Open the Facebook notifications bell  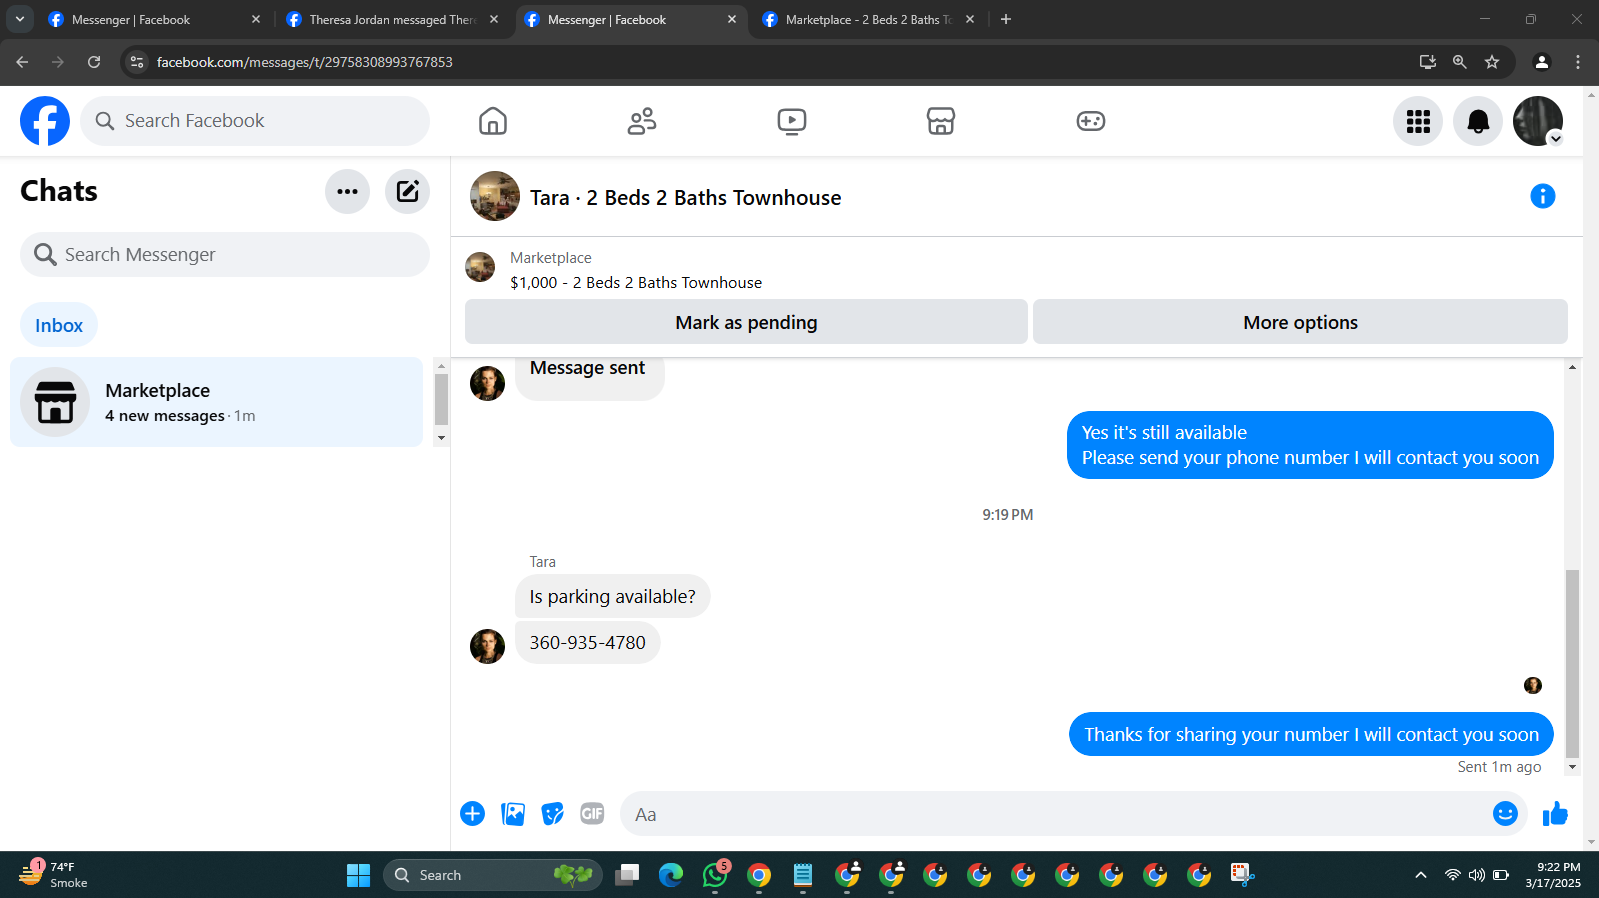1478,121
